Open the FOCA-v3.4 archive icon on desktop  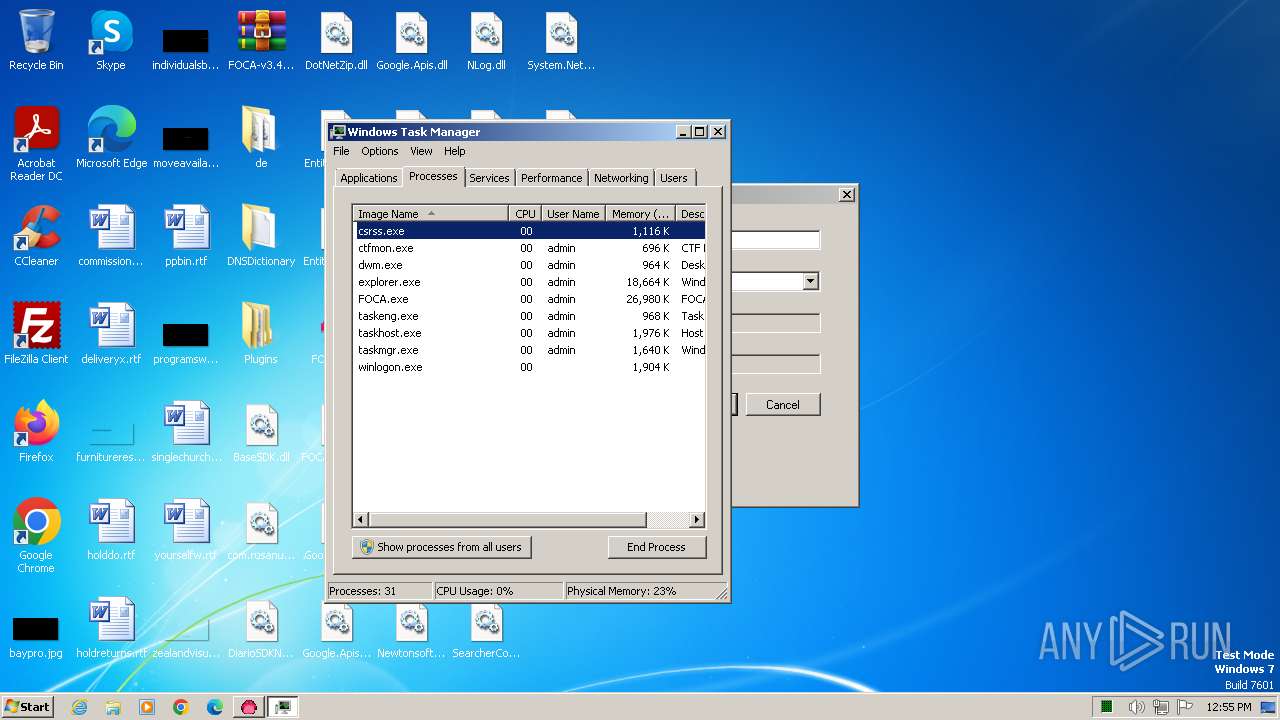pos(261,41)
